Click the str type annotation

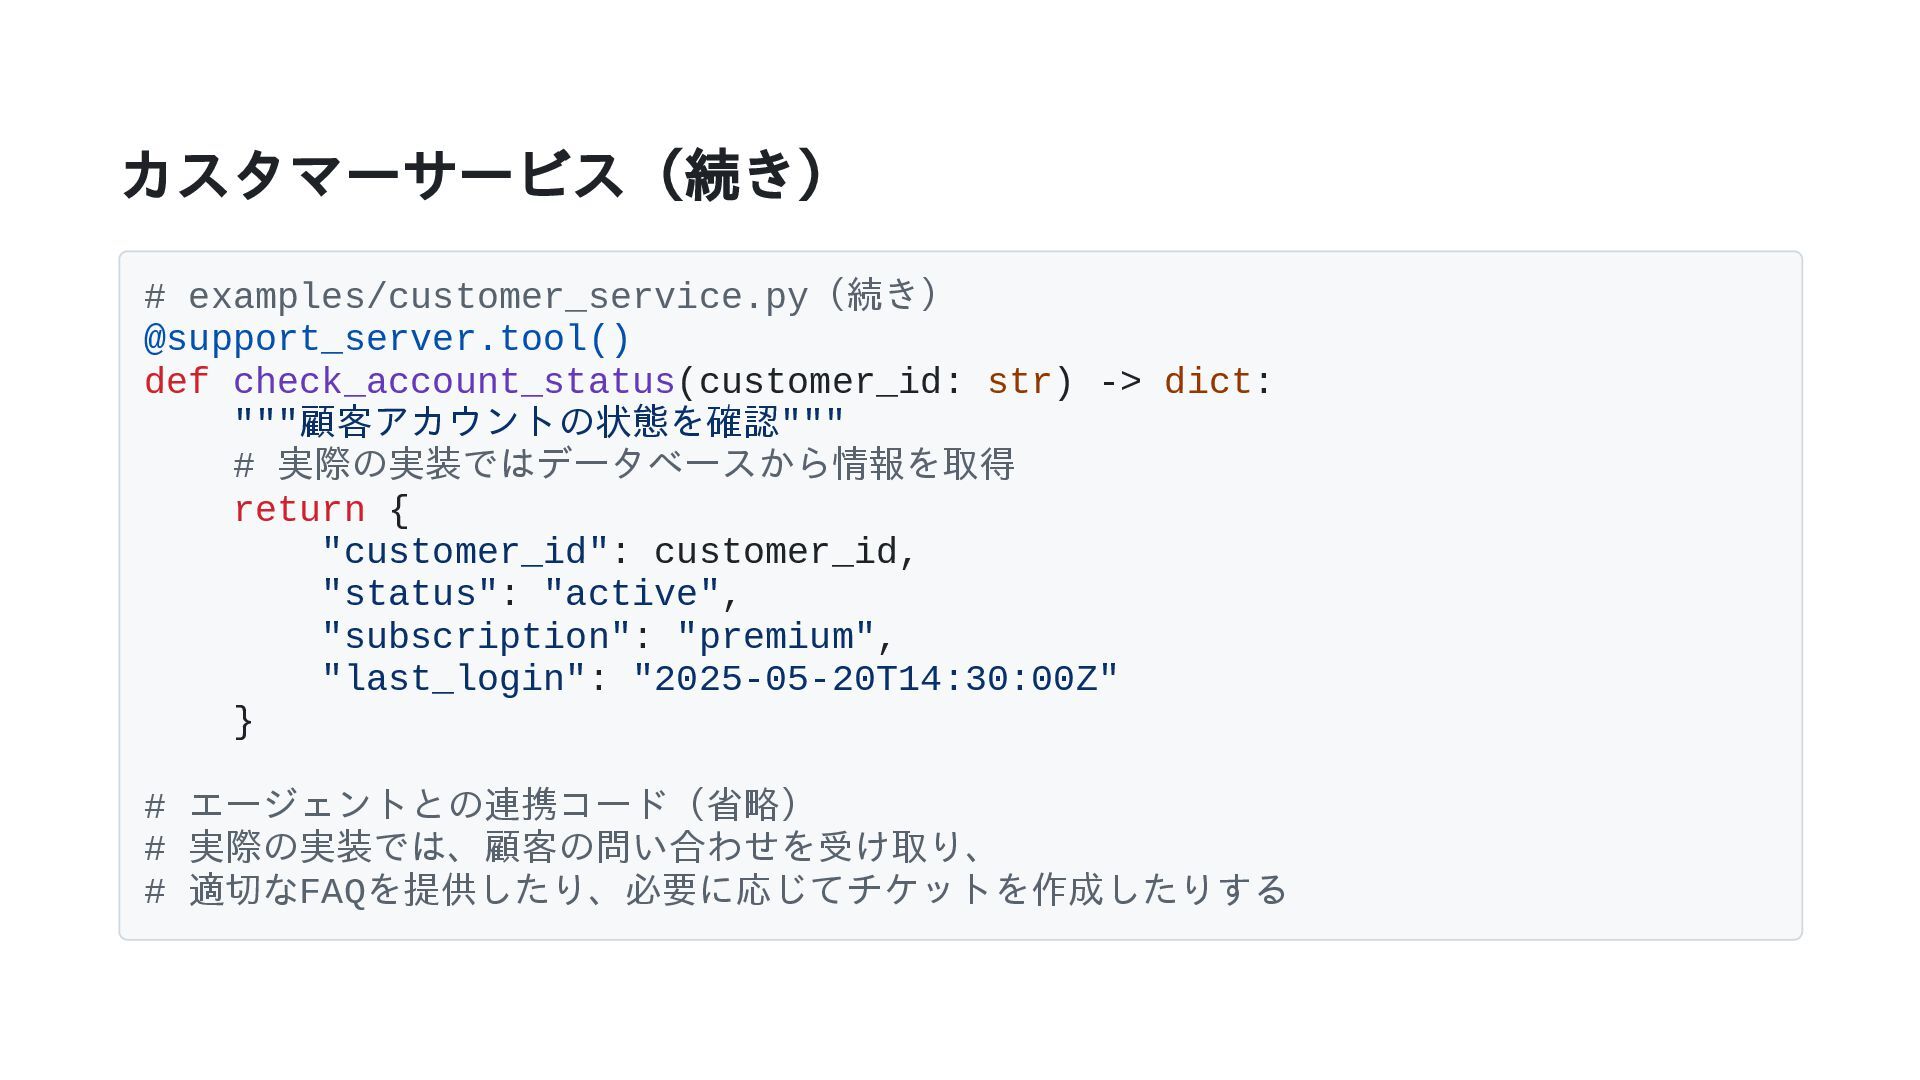1018,382
